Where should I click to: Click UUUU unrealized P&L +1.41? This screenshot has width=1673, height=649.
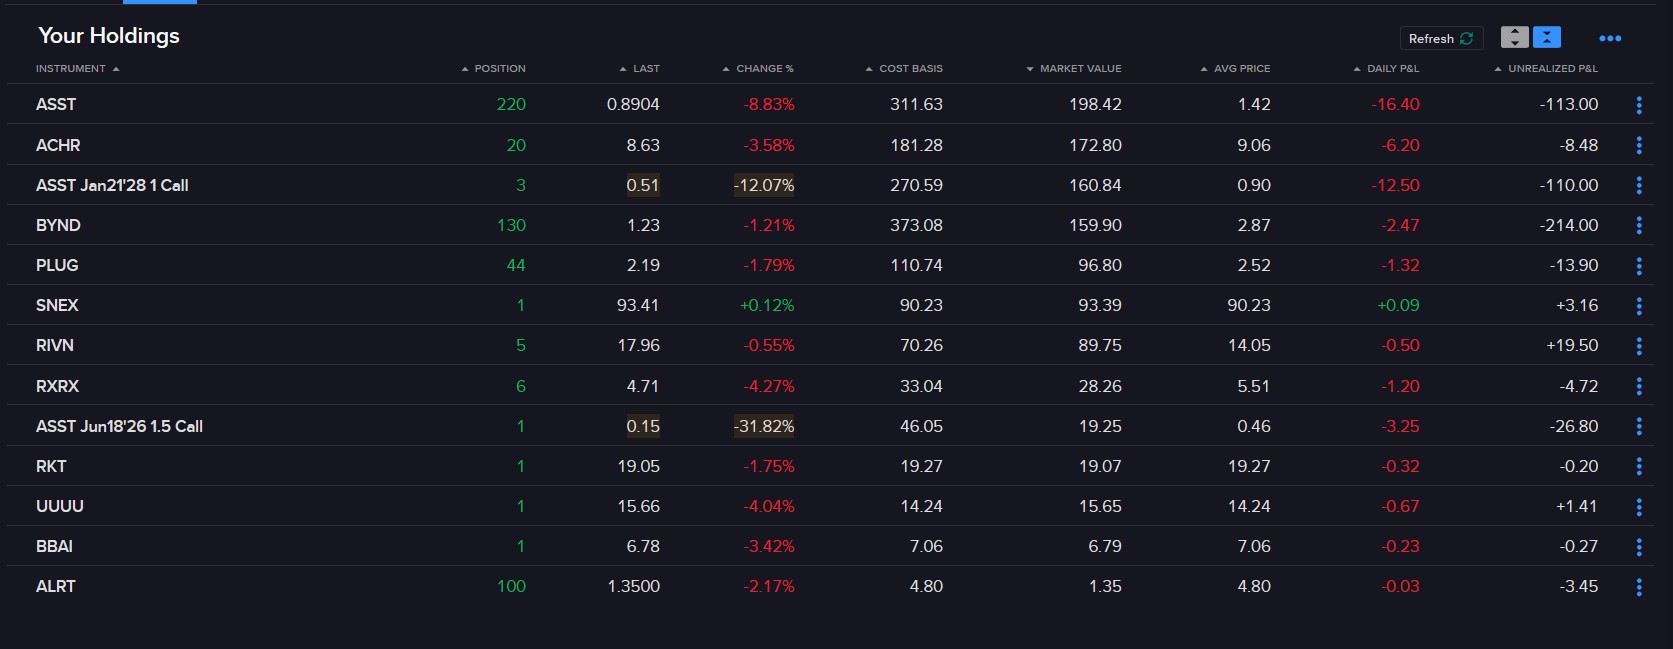pyautogui.click(x=1576, y=506)
